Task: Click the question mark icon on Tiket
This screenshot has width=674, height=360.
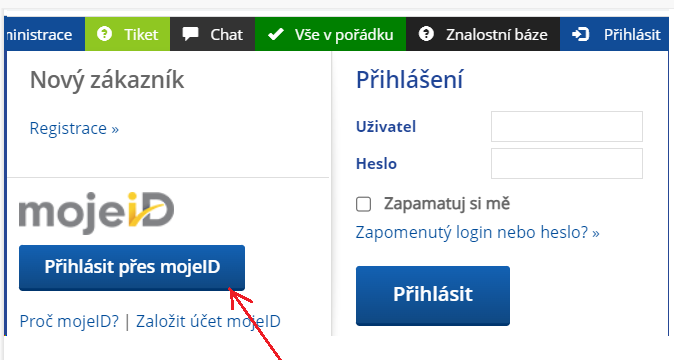Action: (104, 34)
